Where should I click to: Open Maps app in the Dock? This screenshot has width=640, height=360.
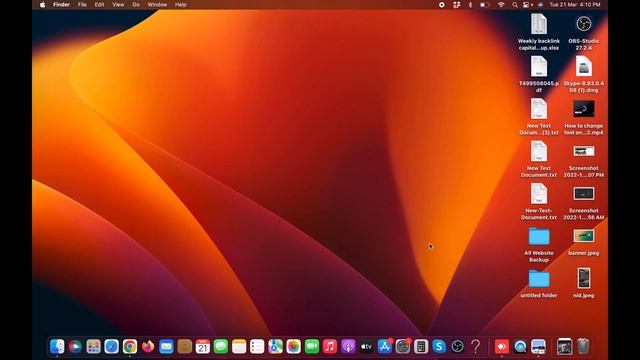click(276, 347)
